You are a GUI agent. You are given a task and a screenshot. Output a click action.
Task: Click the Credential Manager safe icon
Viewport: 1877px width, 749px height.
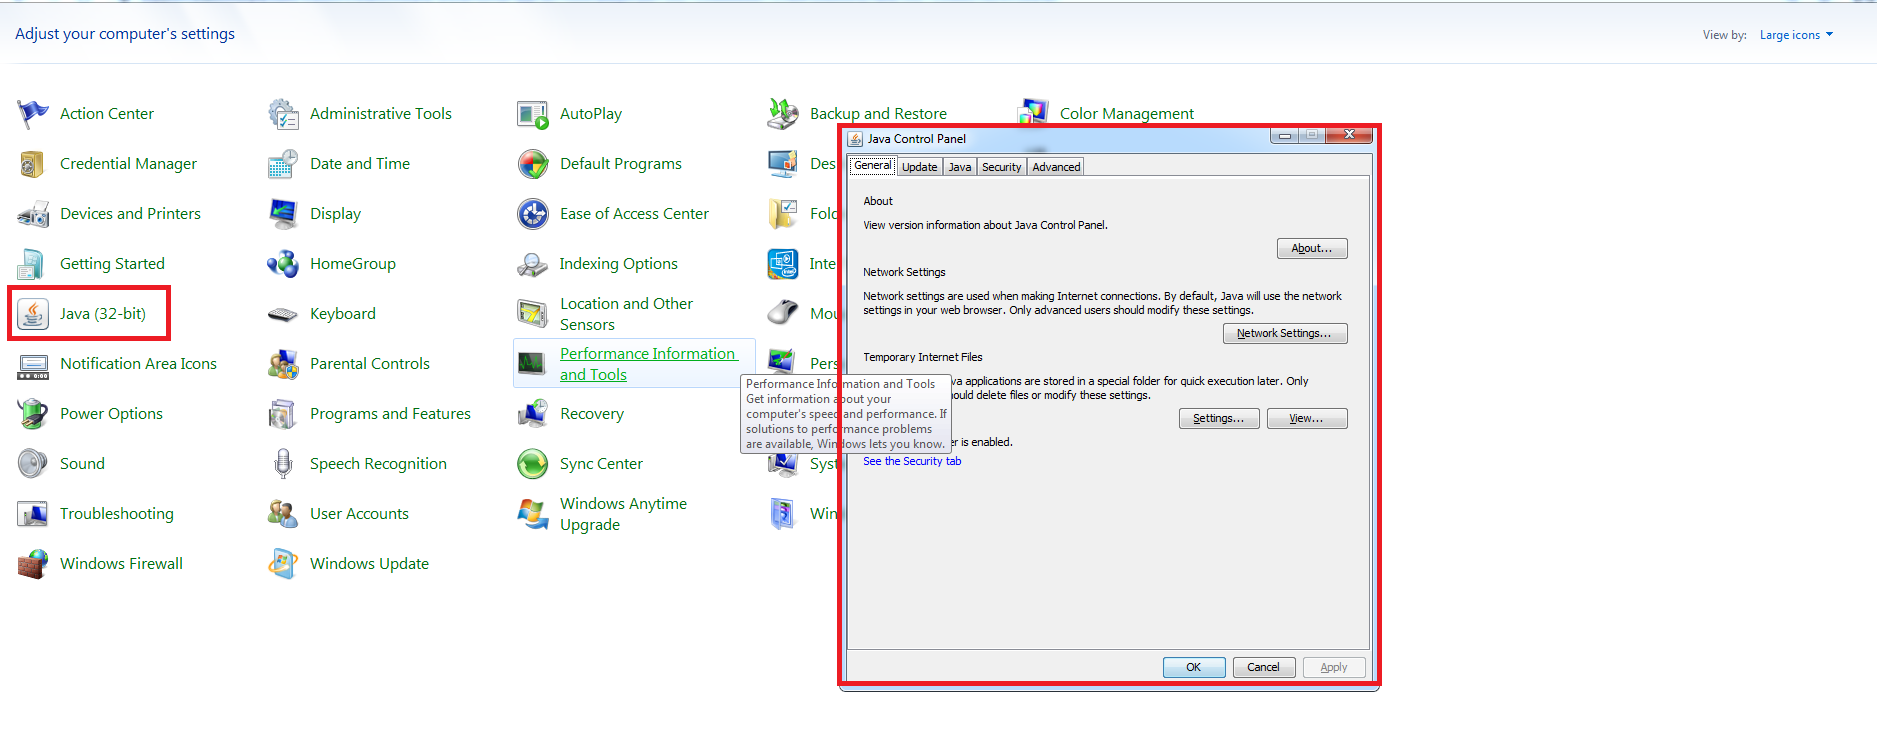(33, 164)
